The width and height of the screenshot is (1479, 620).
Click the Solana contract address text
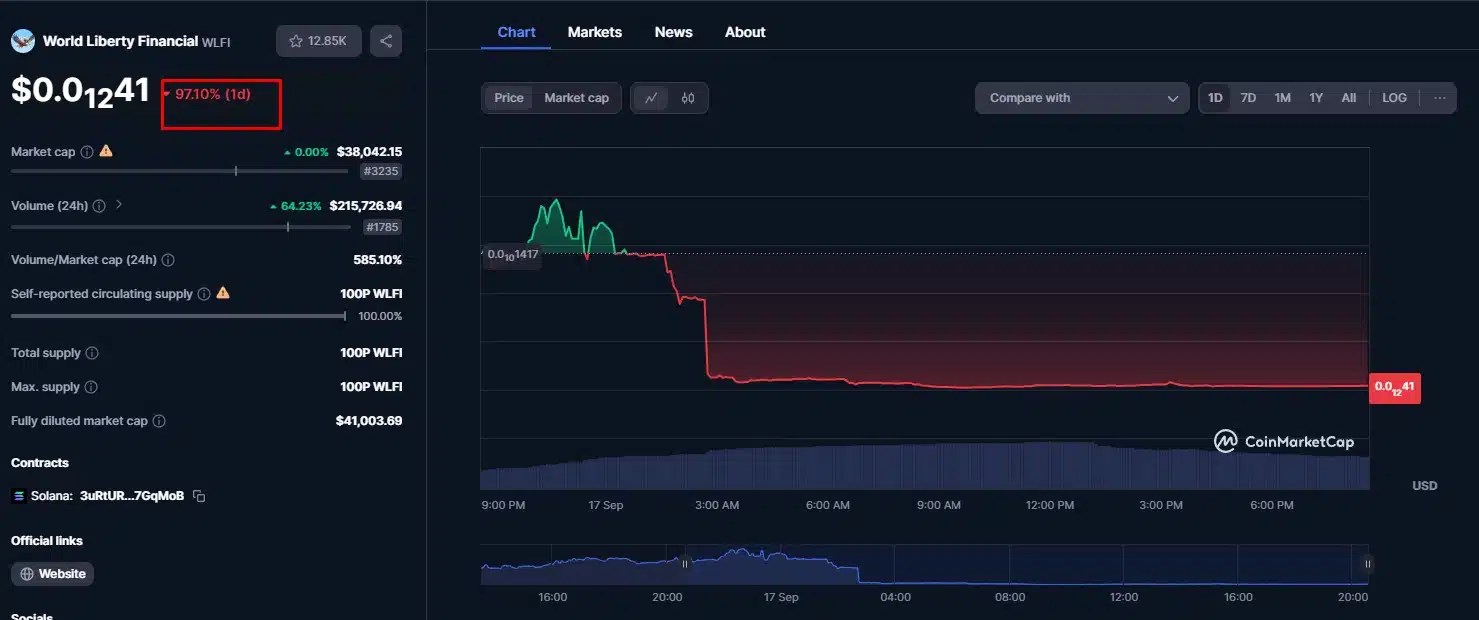pyautogui.click(x=132, y=496)
